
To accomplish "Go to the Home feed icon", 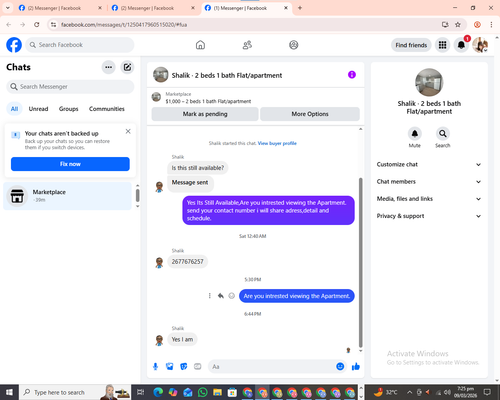I will click(200, 45).
